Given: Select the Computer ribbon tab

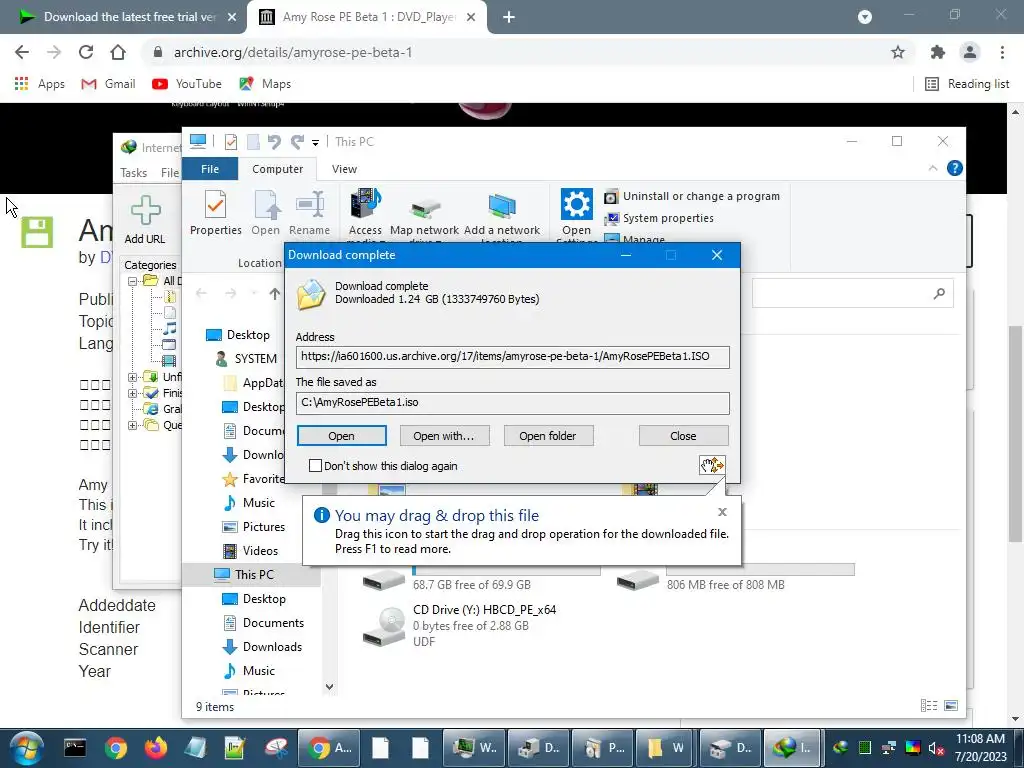Looking at the screenshot, I should point(278,169).
